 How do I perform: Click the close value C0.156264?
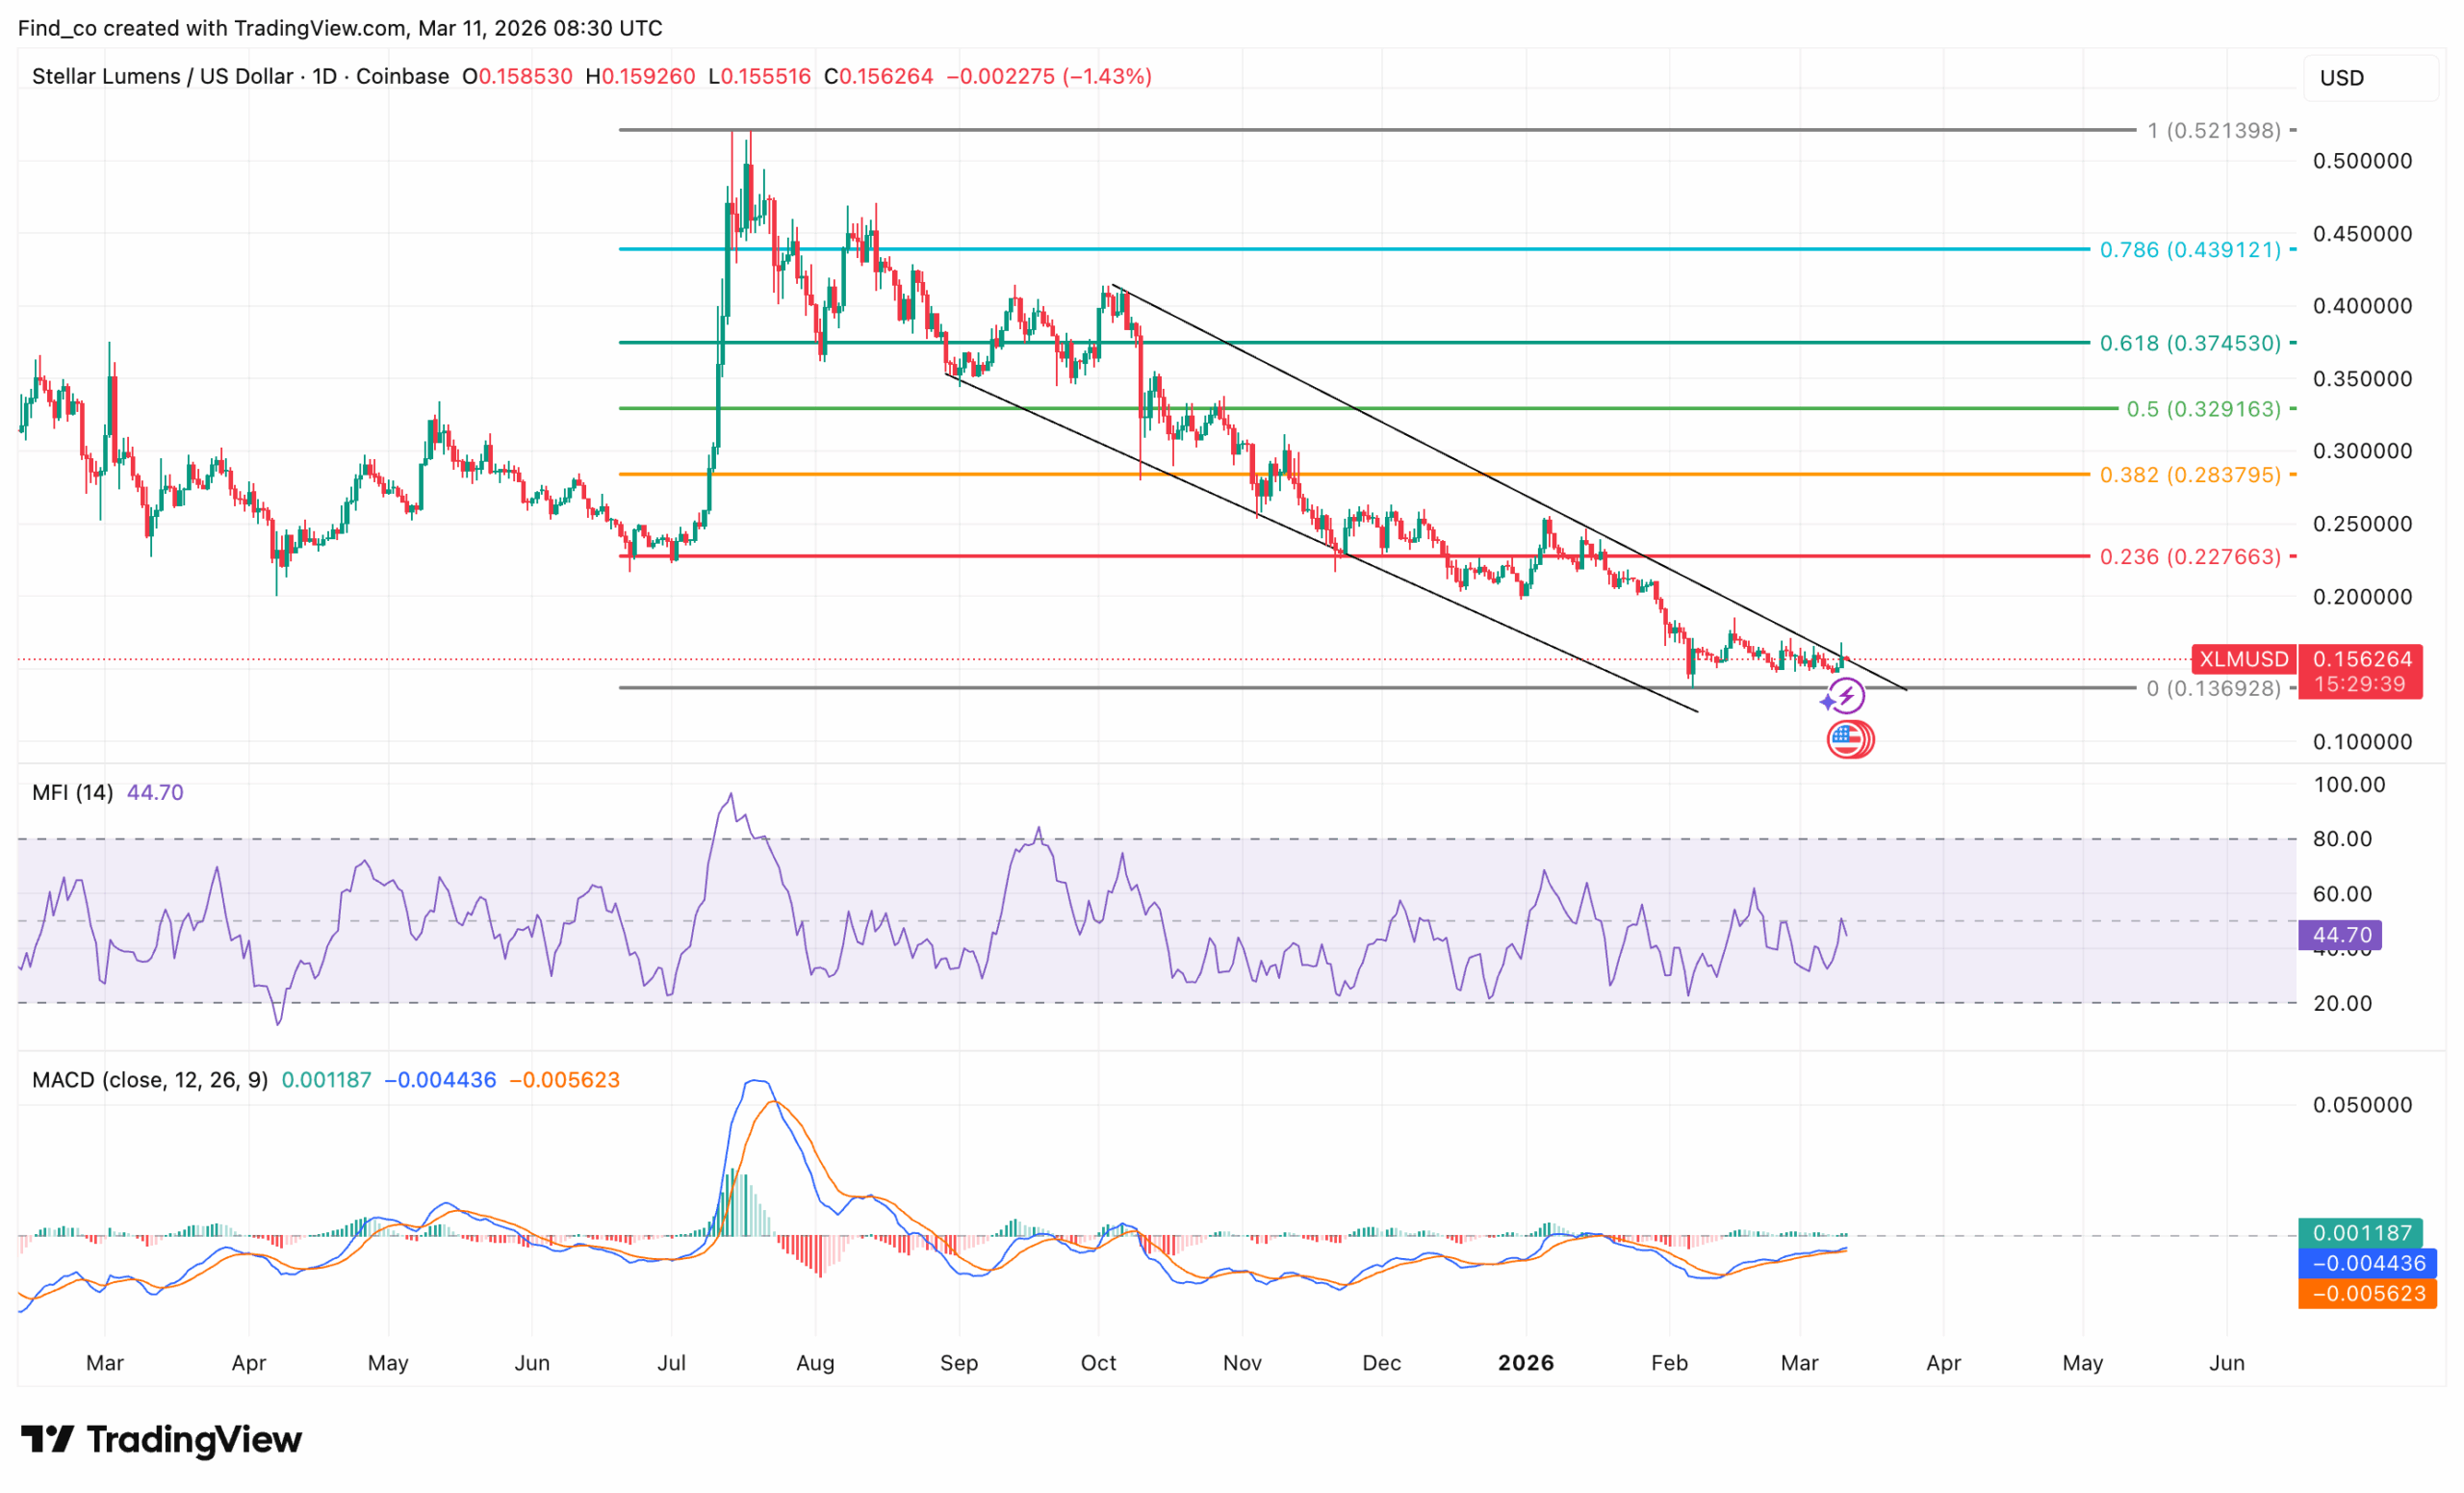(878, 76)
